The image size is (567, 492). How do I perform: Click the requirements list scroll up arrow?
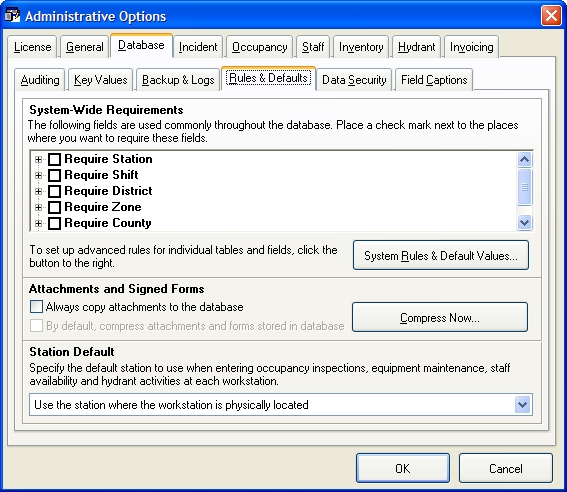pos(525,159)
